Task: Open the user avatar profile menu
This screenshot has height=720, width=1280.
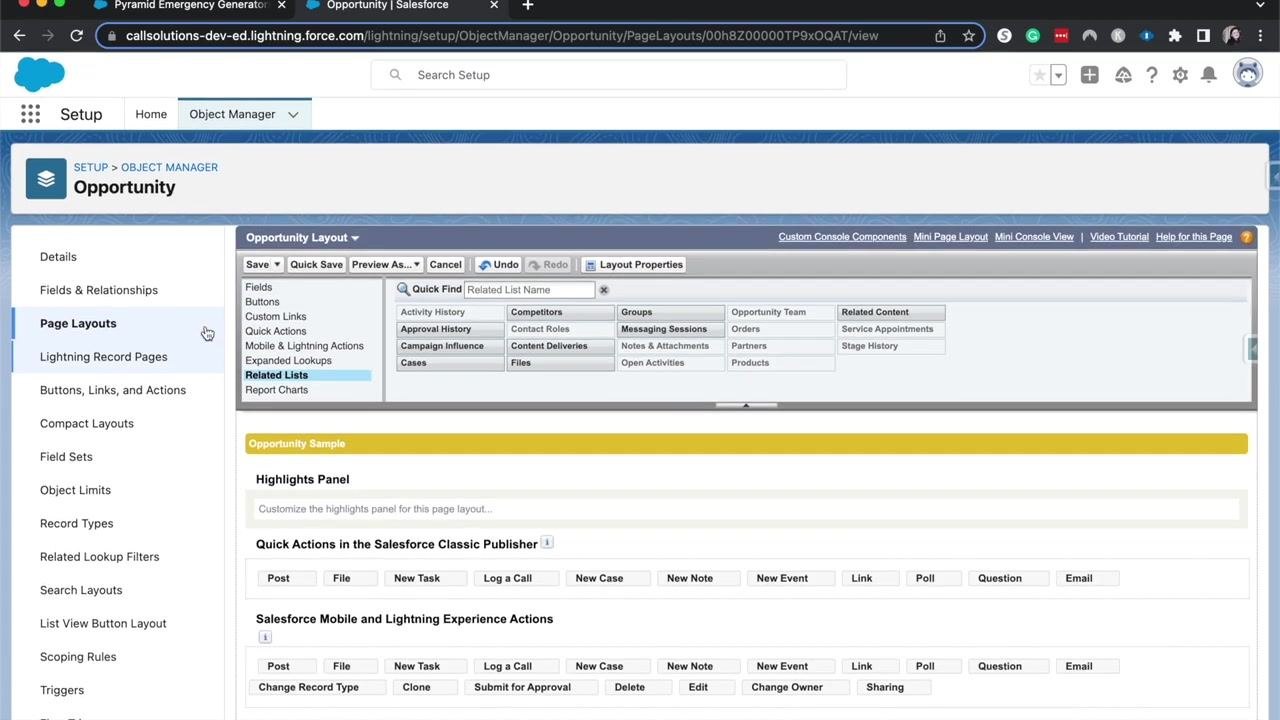Action: point(1247,74)
